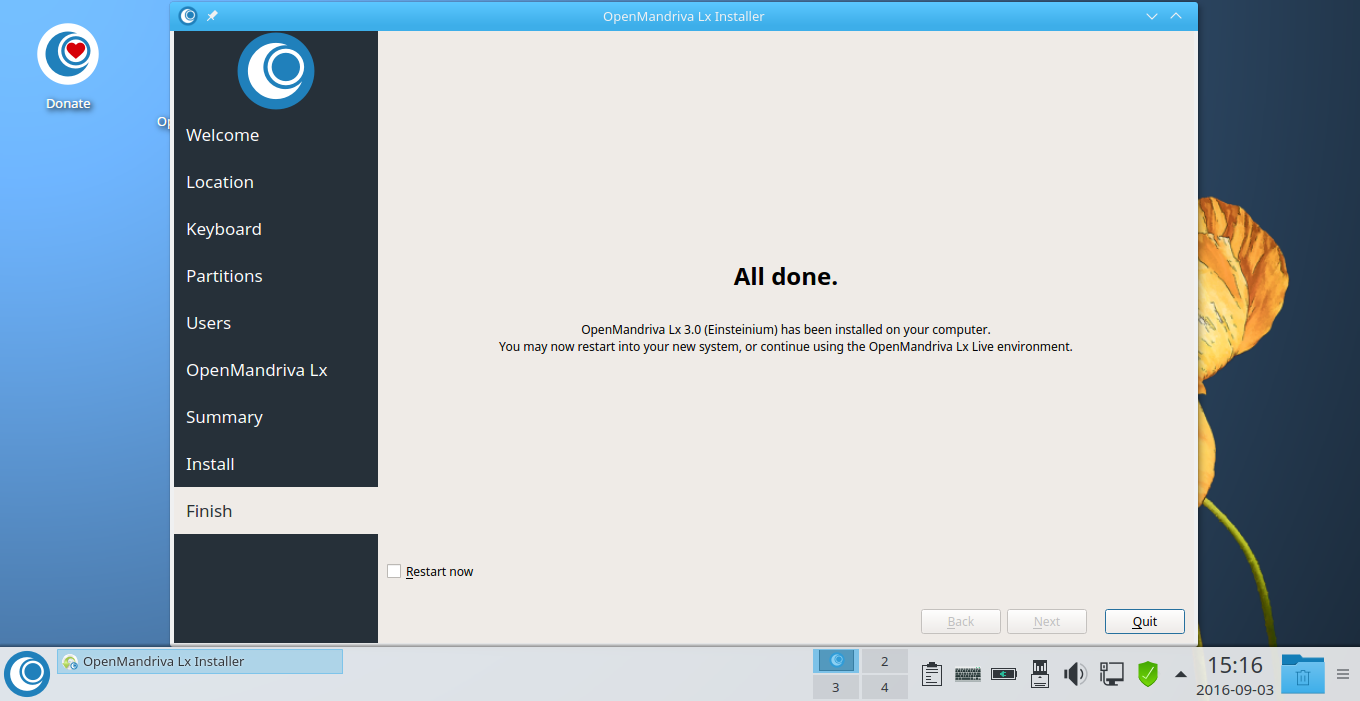Select the Location step in sidebar
This screenshot has height=701, width=1360.
pyautogui.click(x=276, y=182)
